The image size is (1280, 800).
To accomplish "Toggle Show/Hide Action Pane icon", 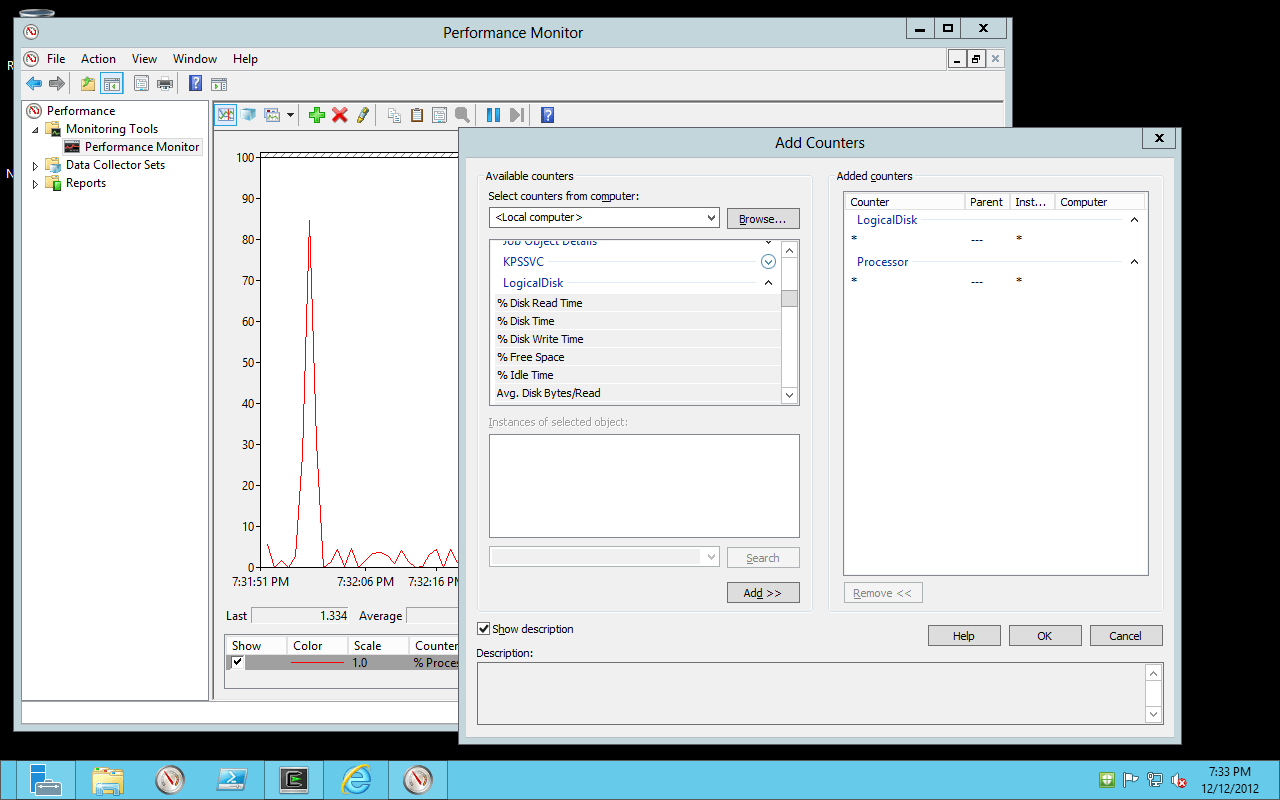I will (x=219, y=84).
